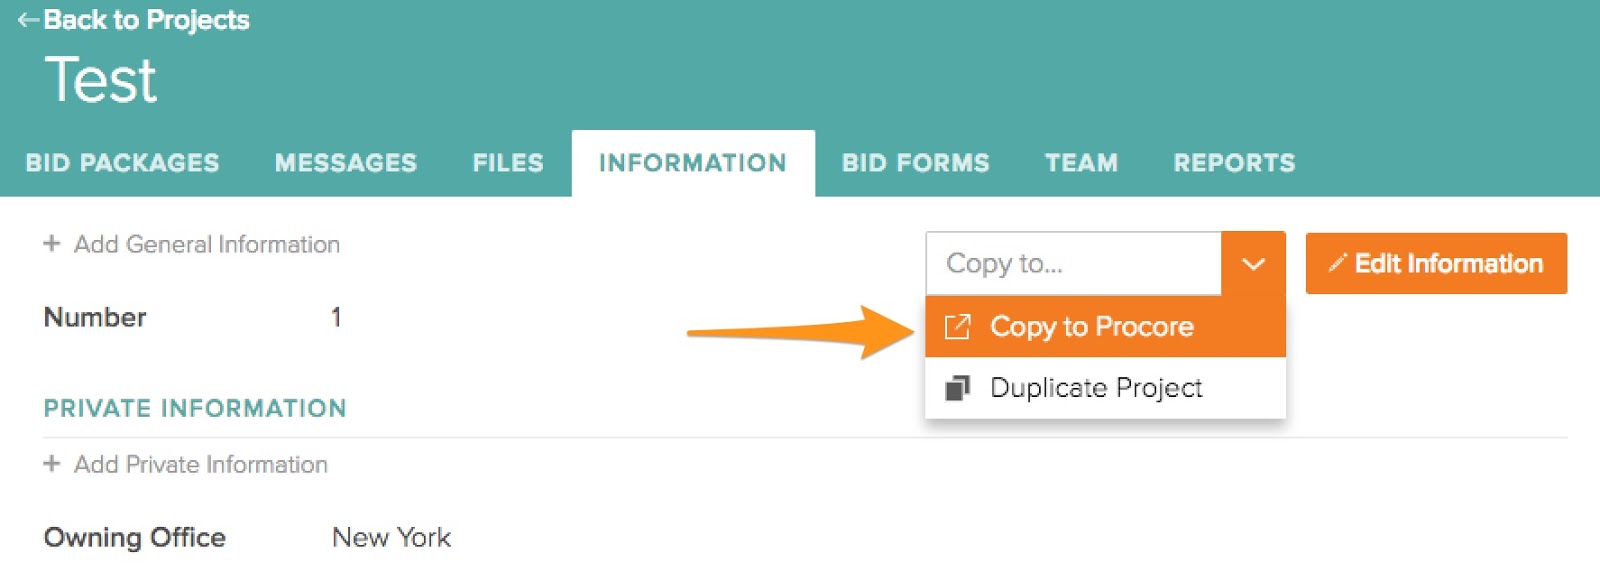
Task: Select Copy to Procore option
Action: 1091,327
